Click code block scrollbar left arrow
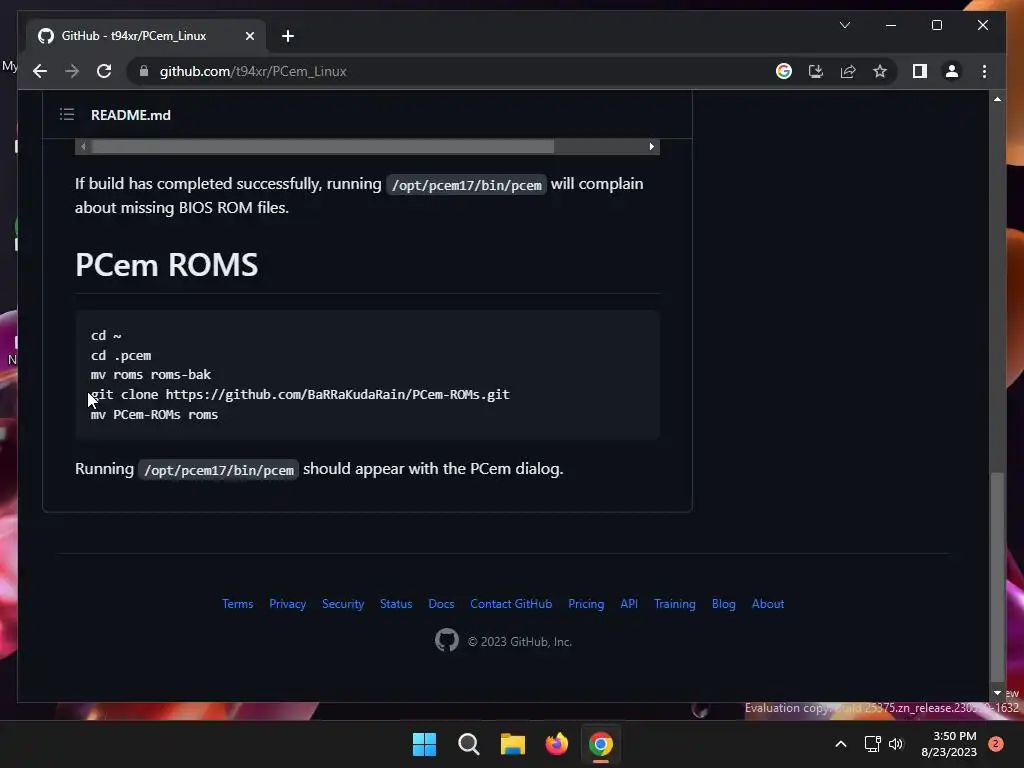This screenshot has width=1024, height=768. 83,146
